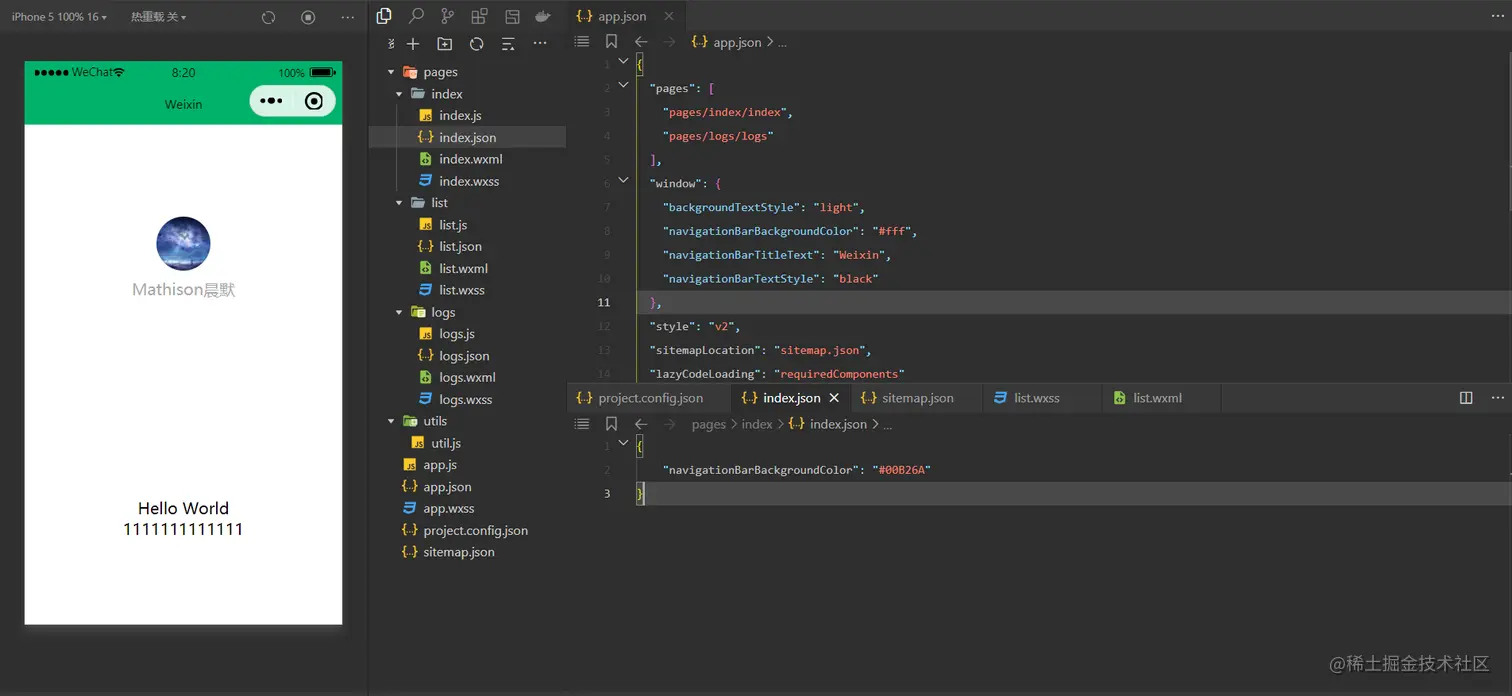Close the index.json tab

(x=834, y=397)
